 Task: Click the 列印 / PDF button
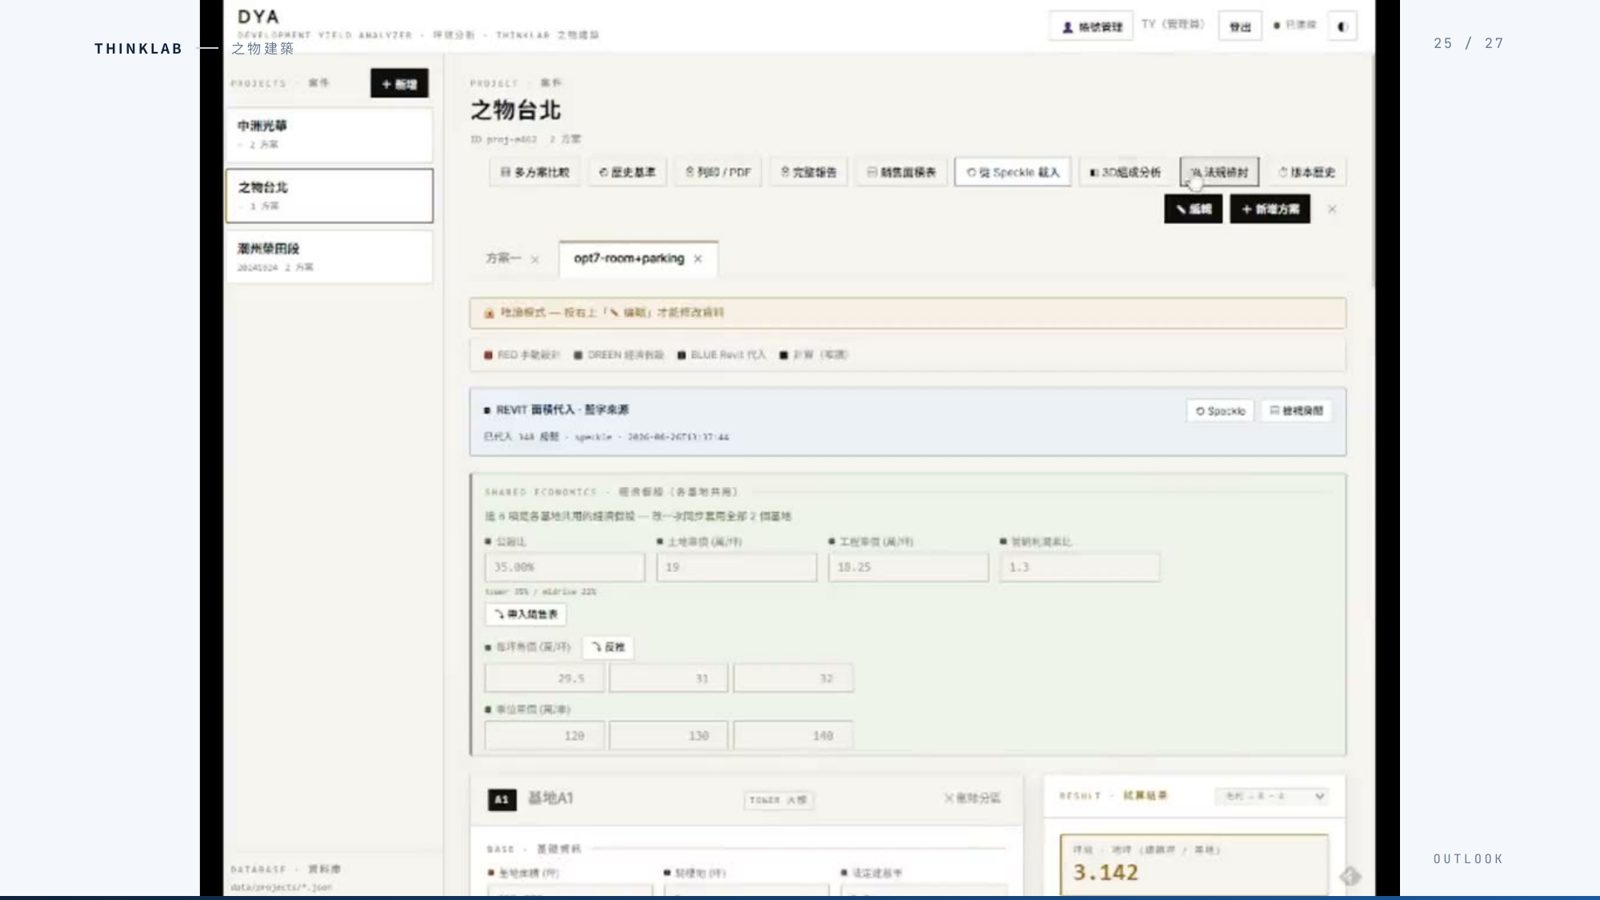718,172
